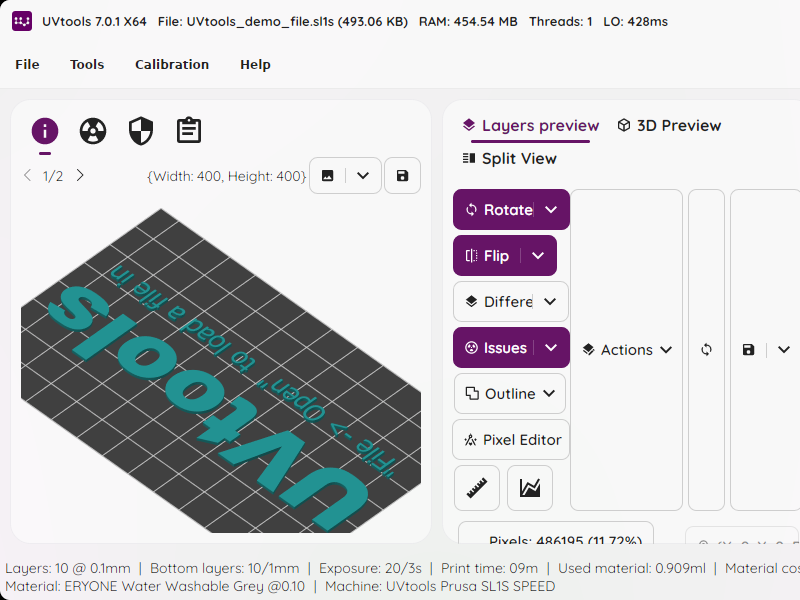Open the clipboard log tab icon
This screenshot has width=800, height=600.
(x=189, y=131)
